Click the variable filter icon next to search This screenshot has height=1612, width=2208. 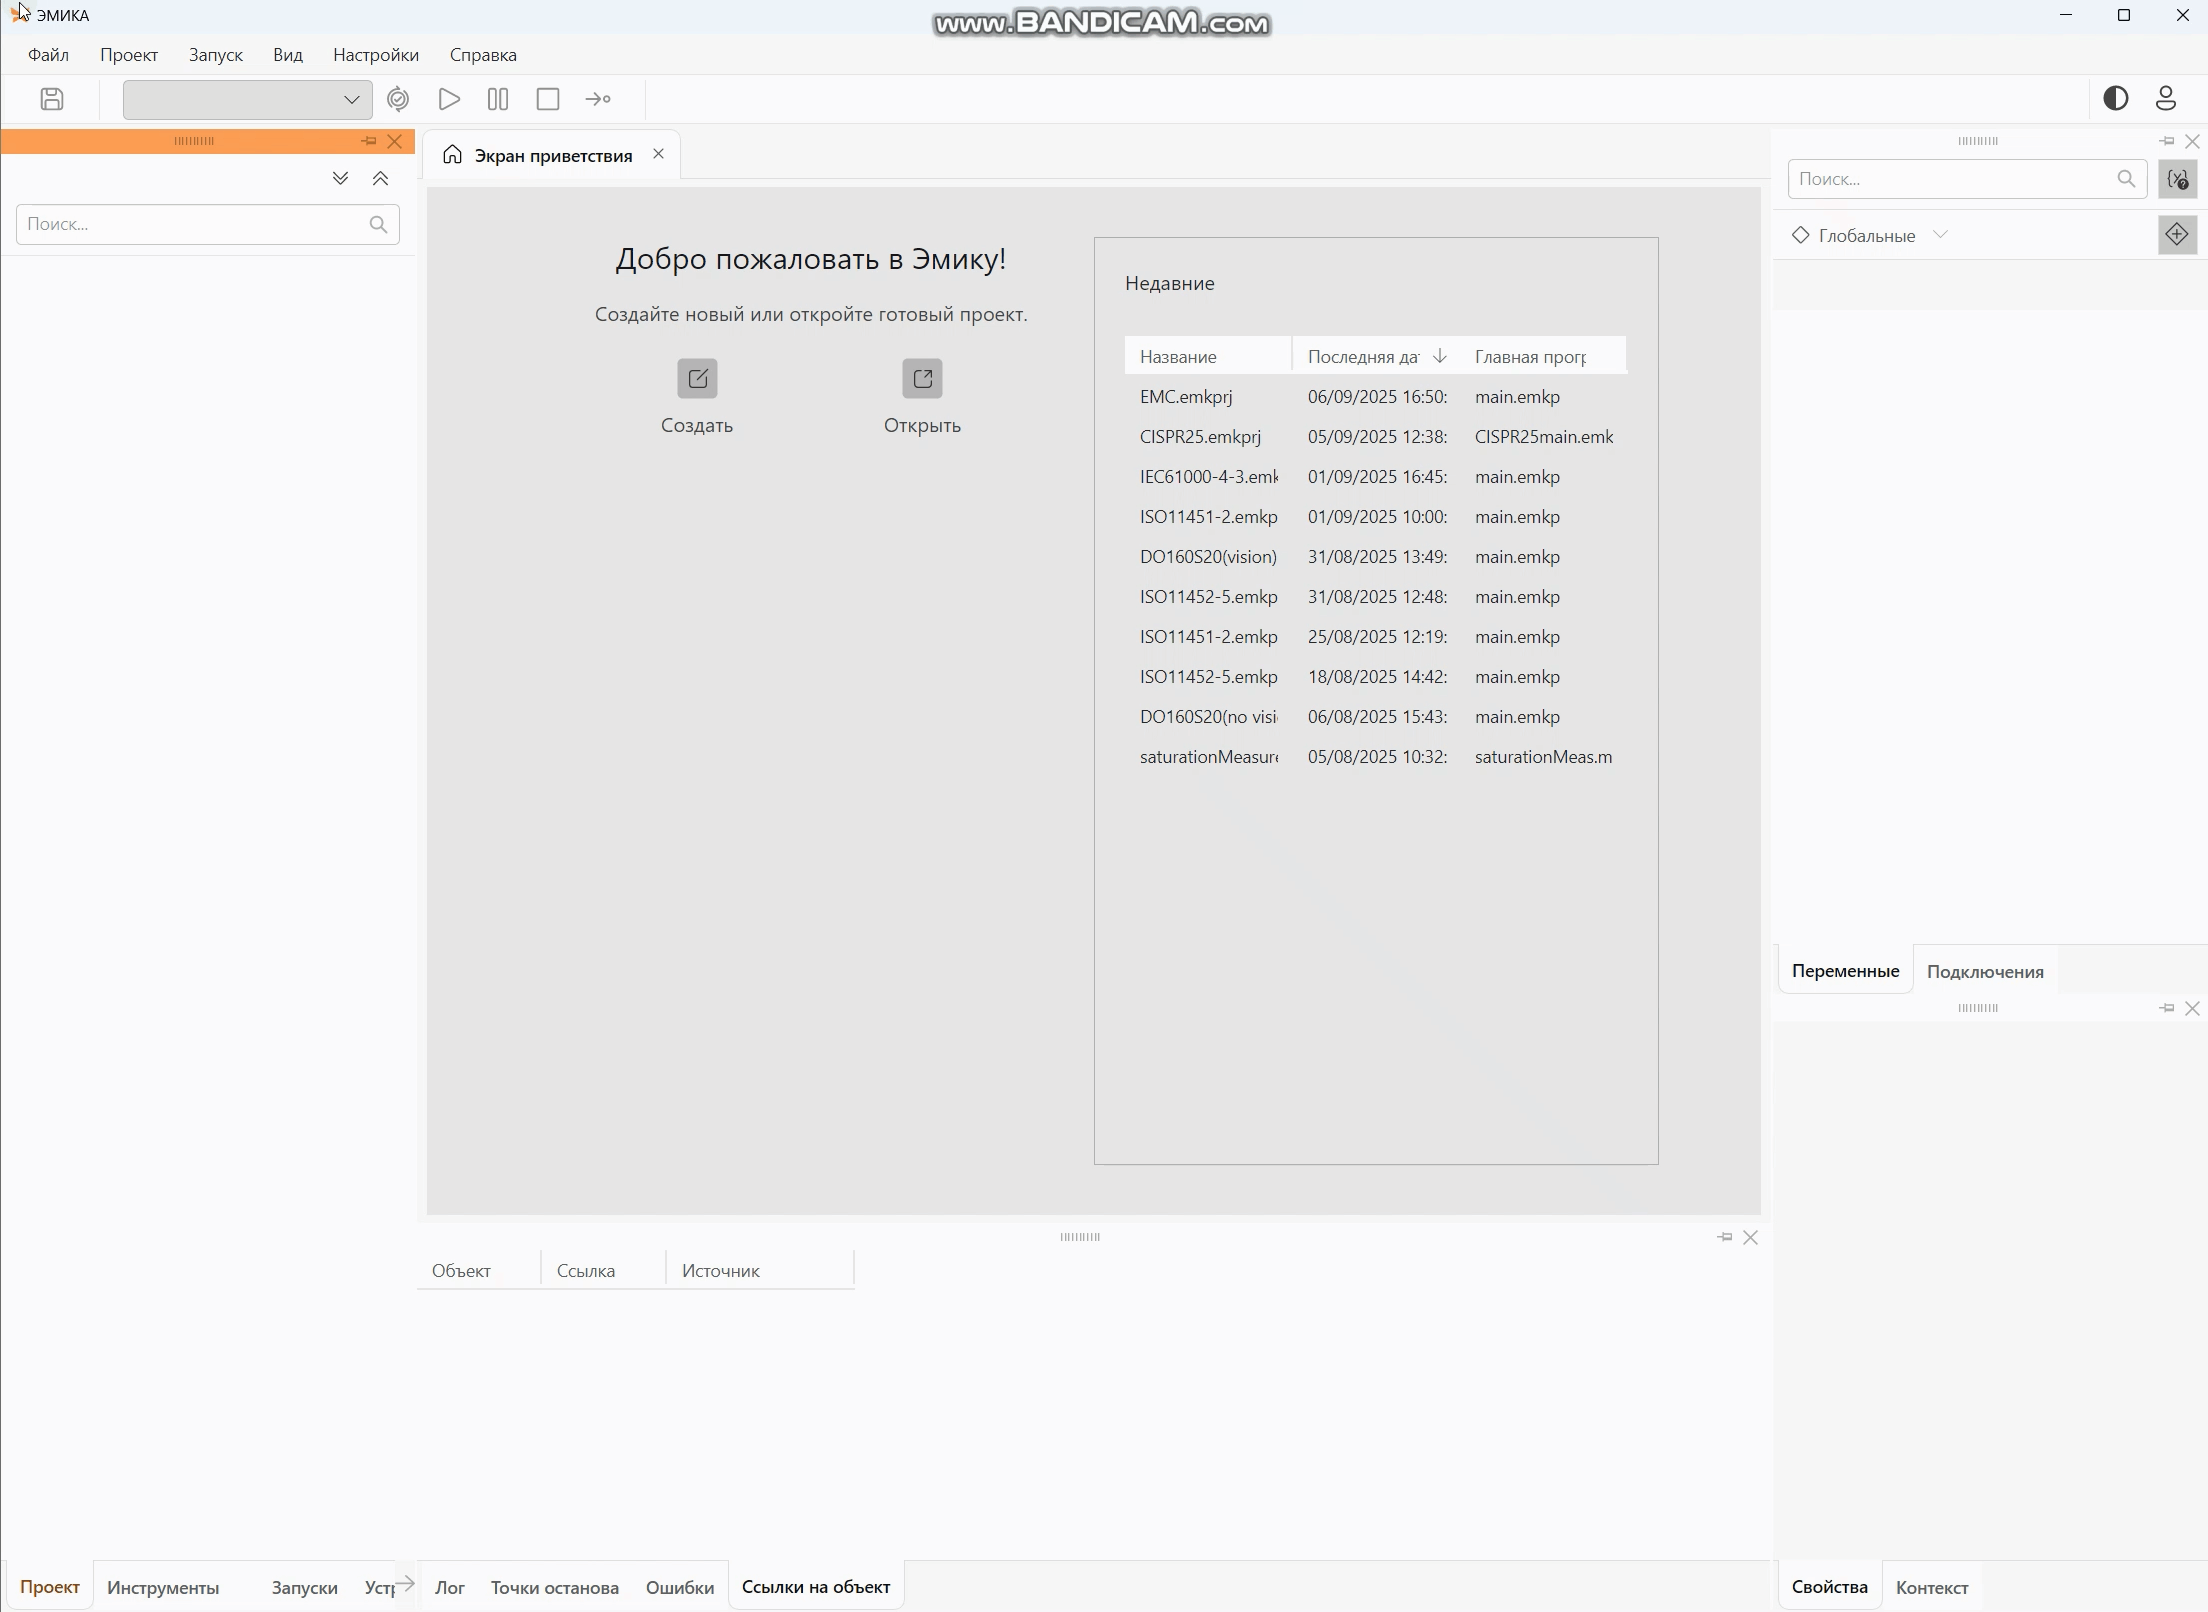point(2177,179)
